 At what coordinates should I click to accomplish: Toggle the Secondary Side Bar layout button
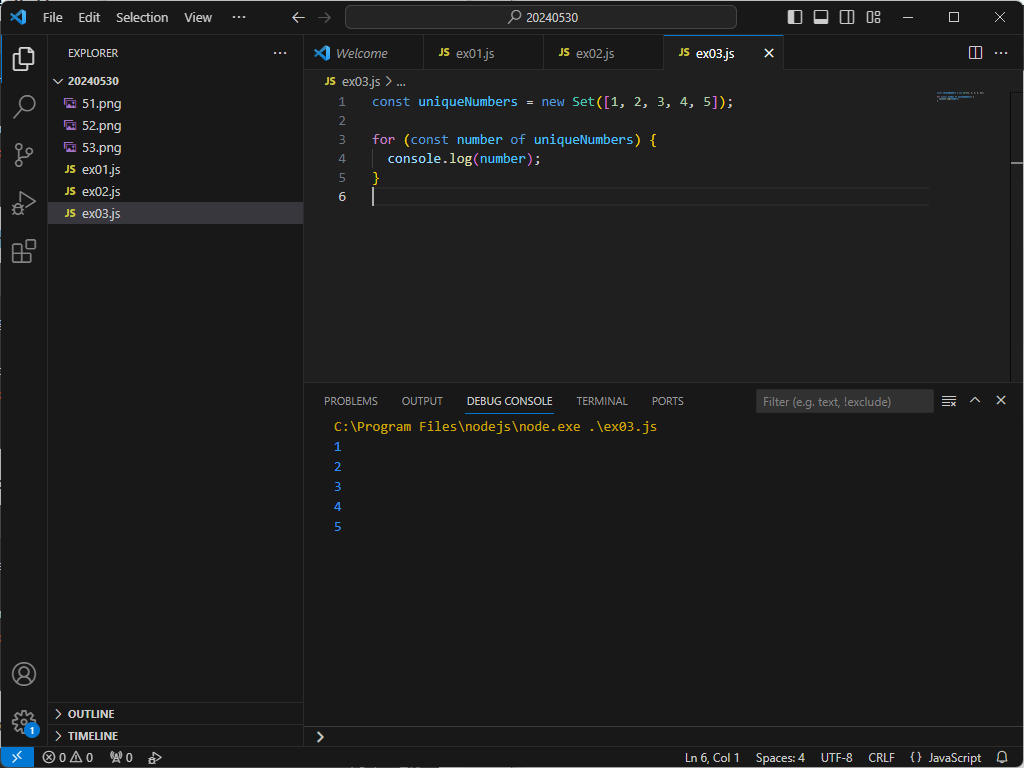pos(847,17)
